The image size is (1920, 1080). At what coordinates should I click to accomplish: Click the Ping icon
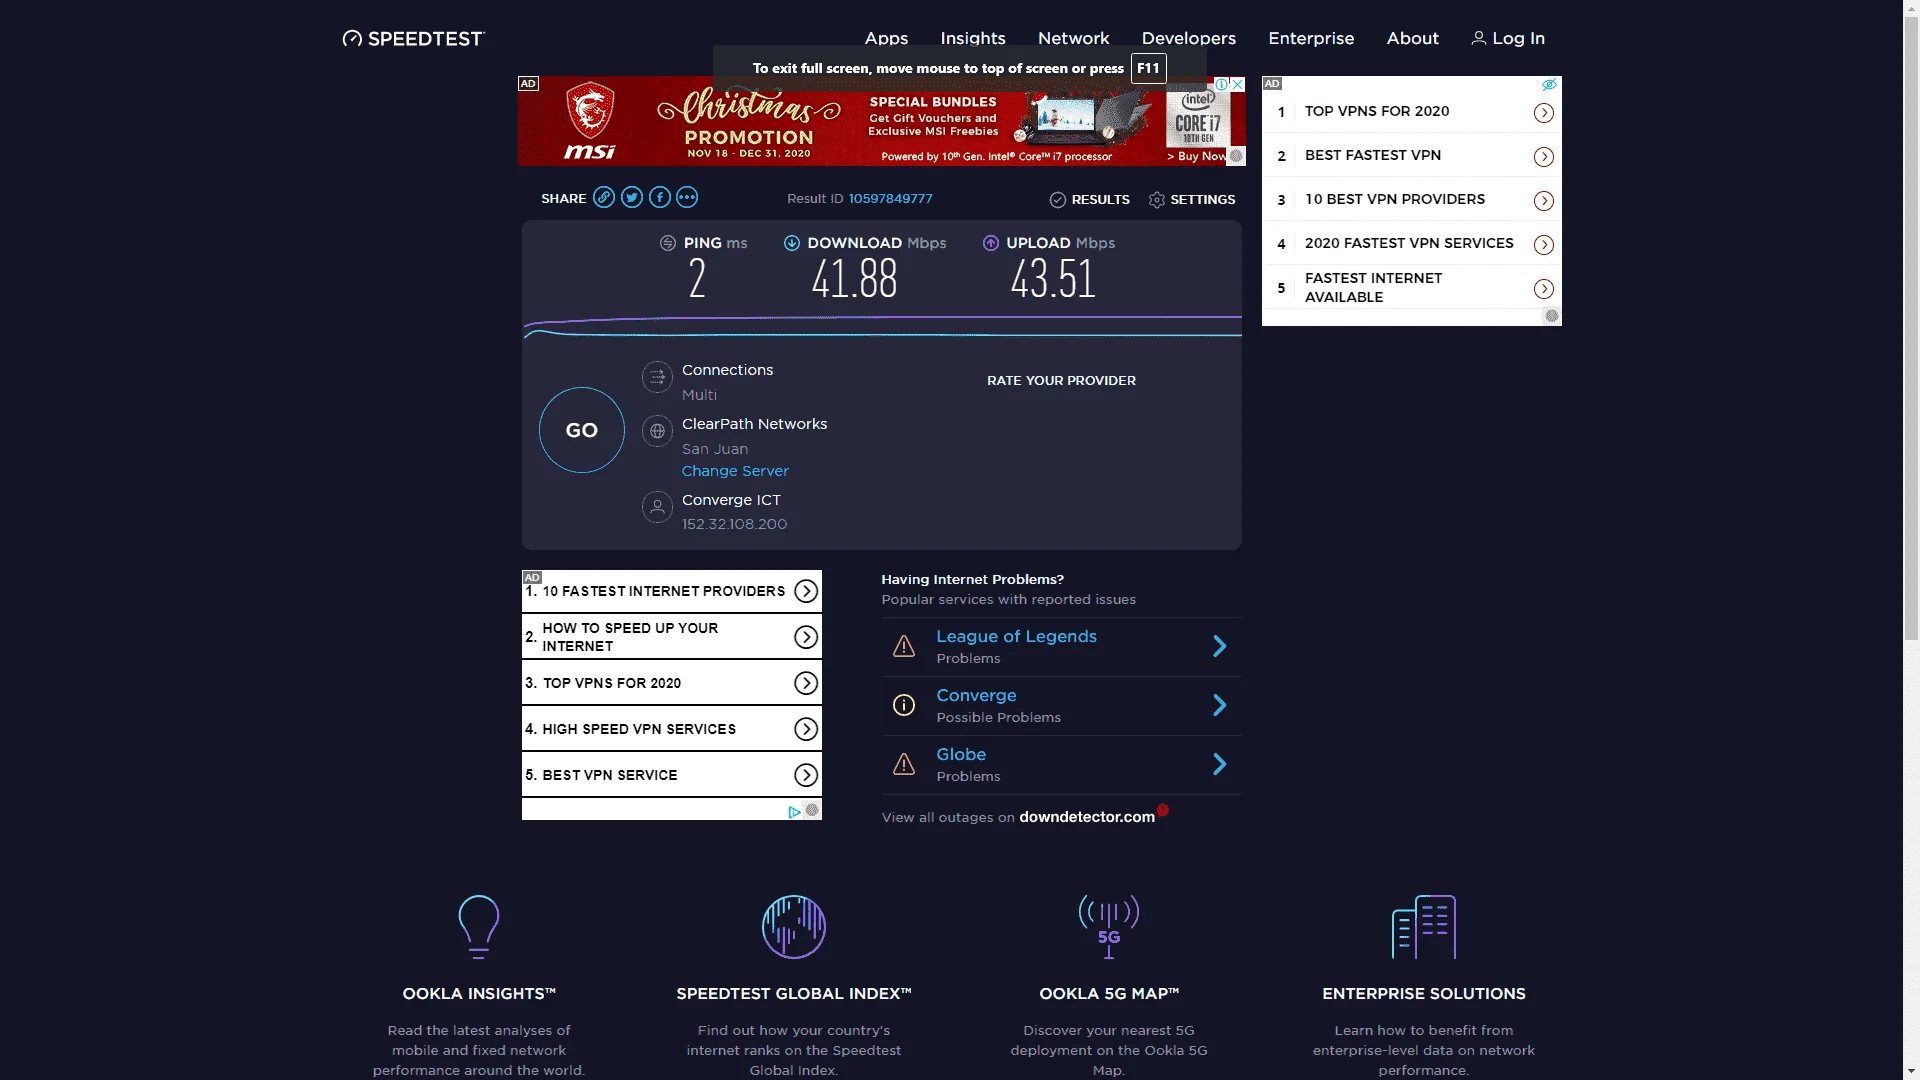click(668, 243)
